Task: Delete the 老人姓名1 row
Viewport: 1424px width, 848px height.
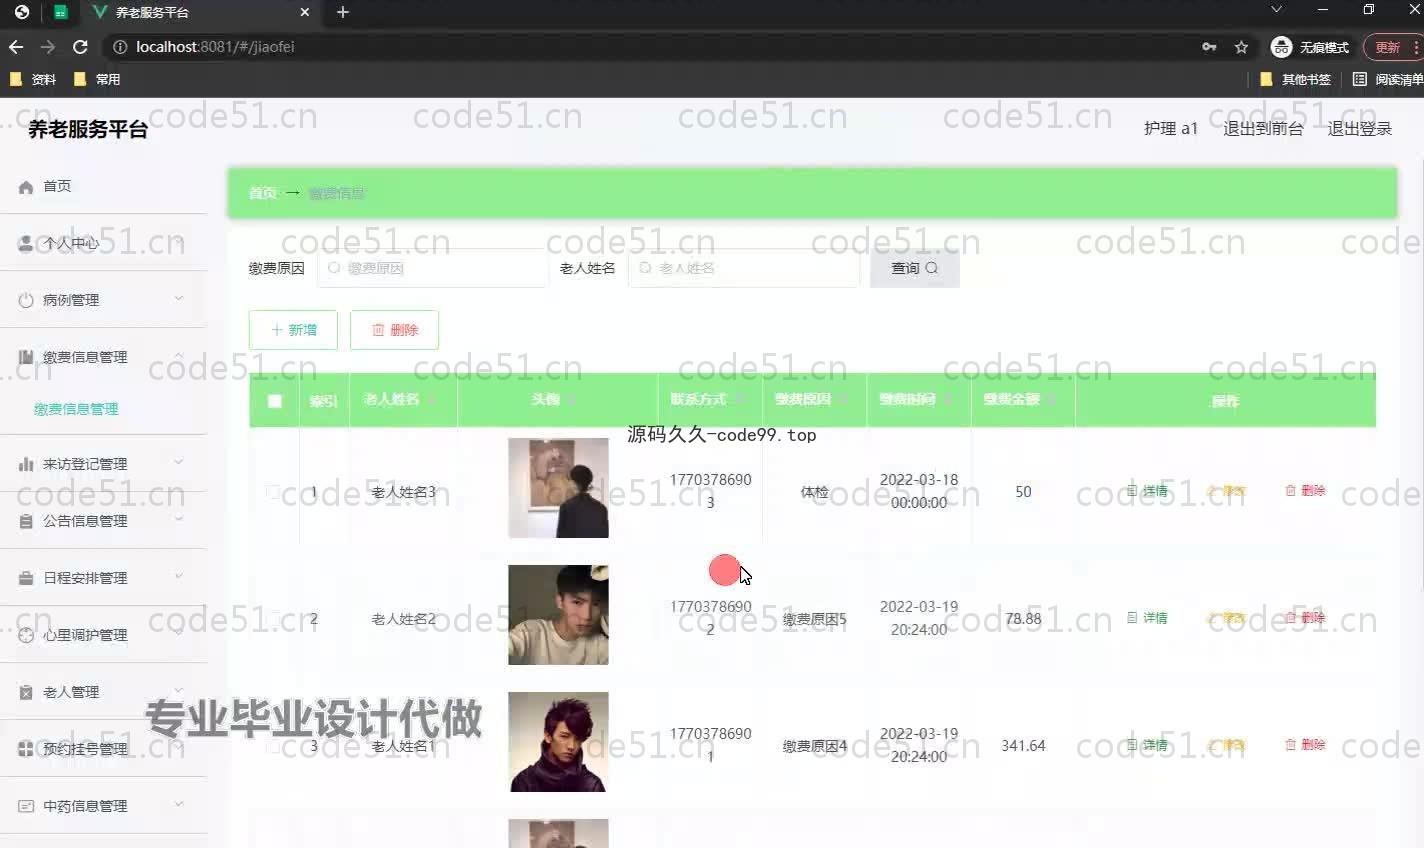Action: coord(1305,745)
